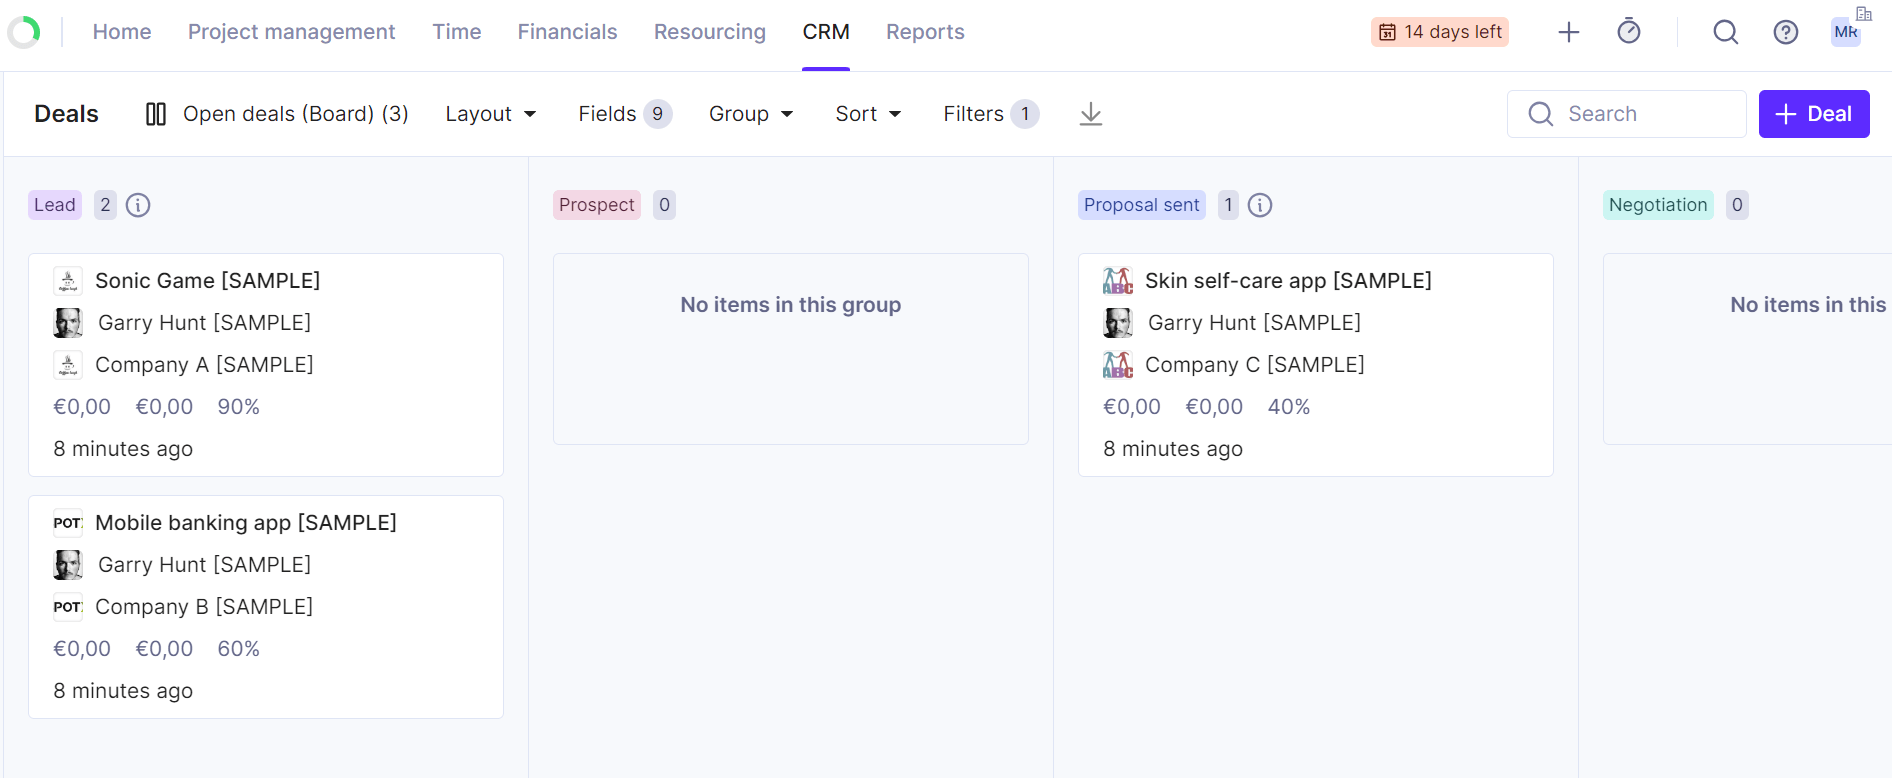Click the plus quick-add icon in header

tap(1568, 32)
